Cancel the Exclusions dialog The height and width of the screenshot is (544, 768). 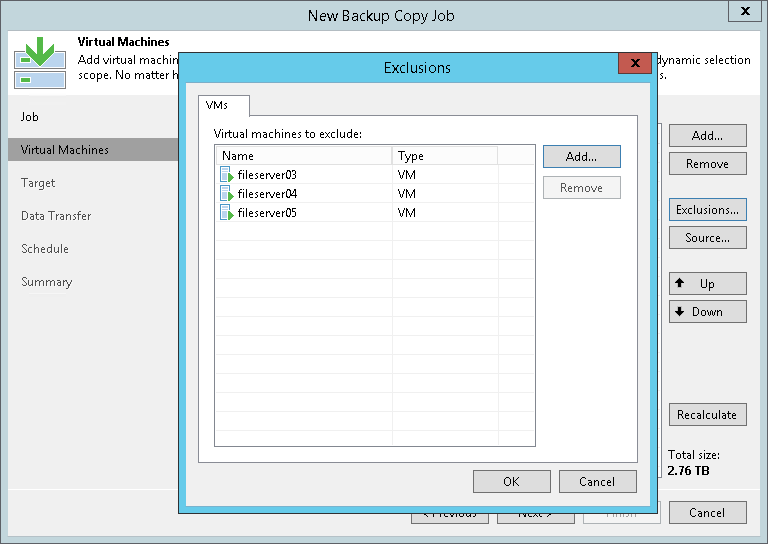click(x=598, y=481)
